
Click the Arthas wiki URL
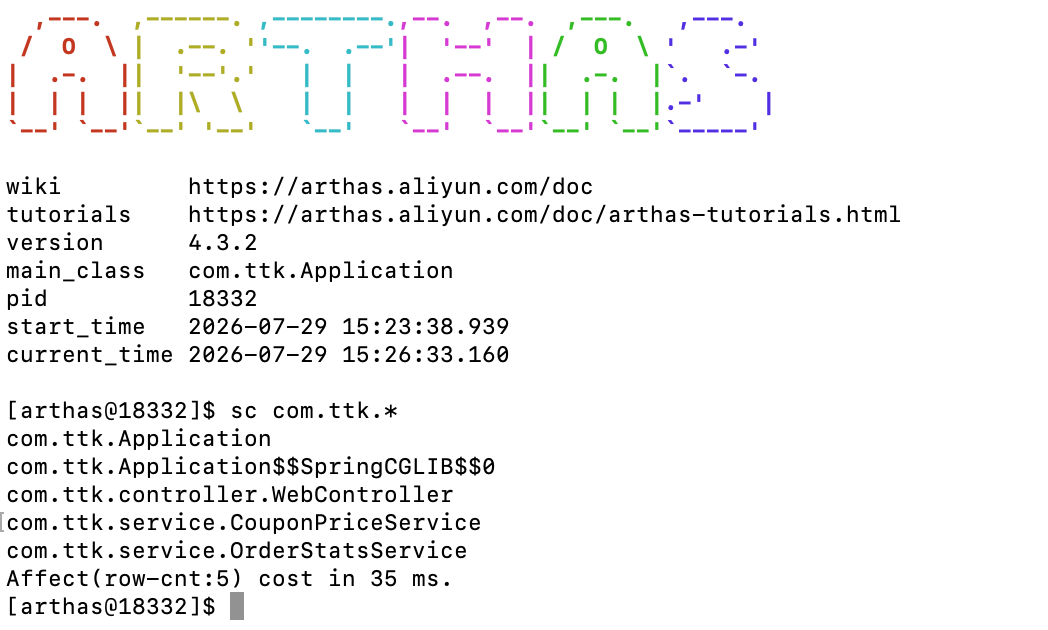point(390,186)
